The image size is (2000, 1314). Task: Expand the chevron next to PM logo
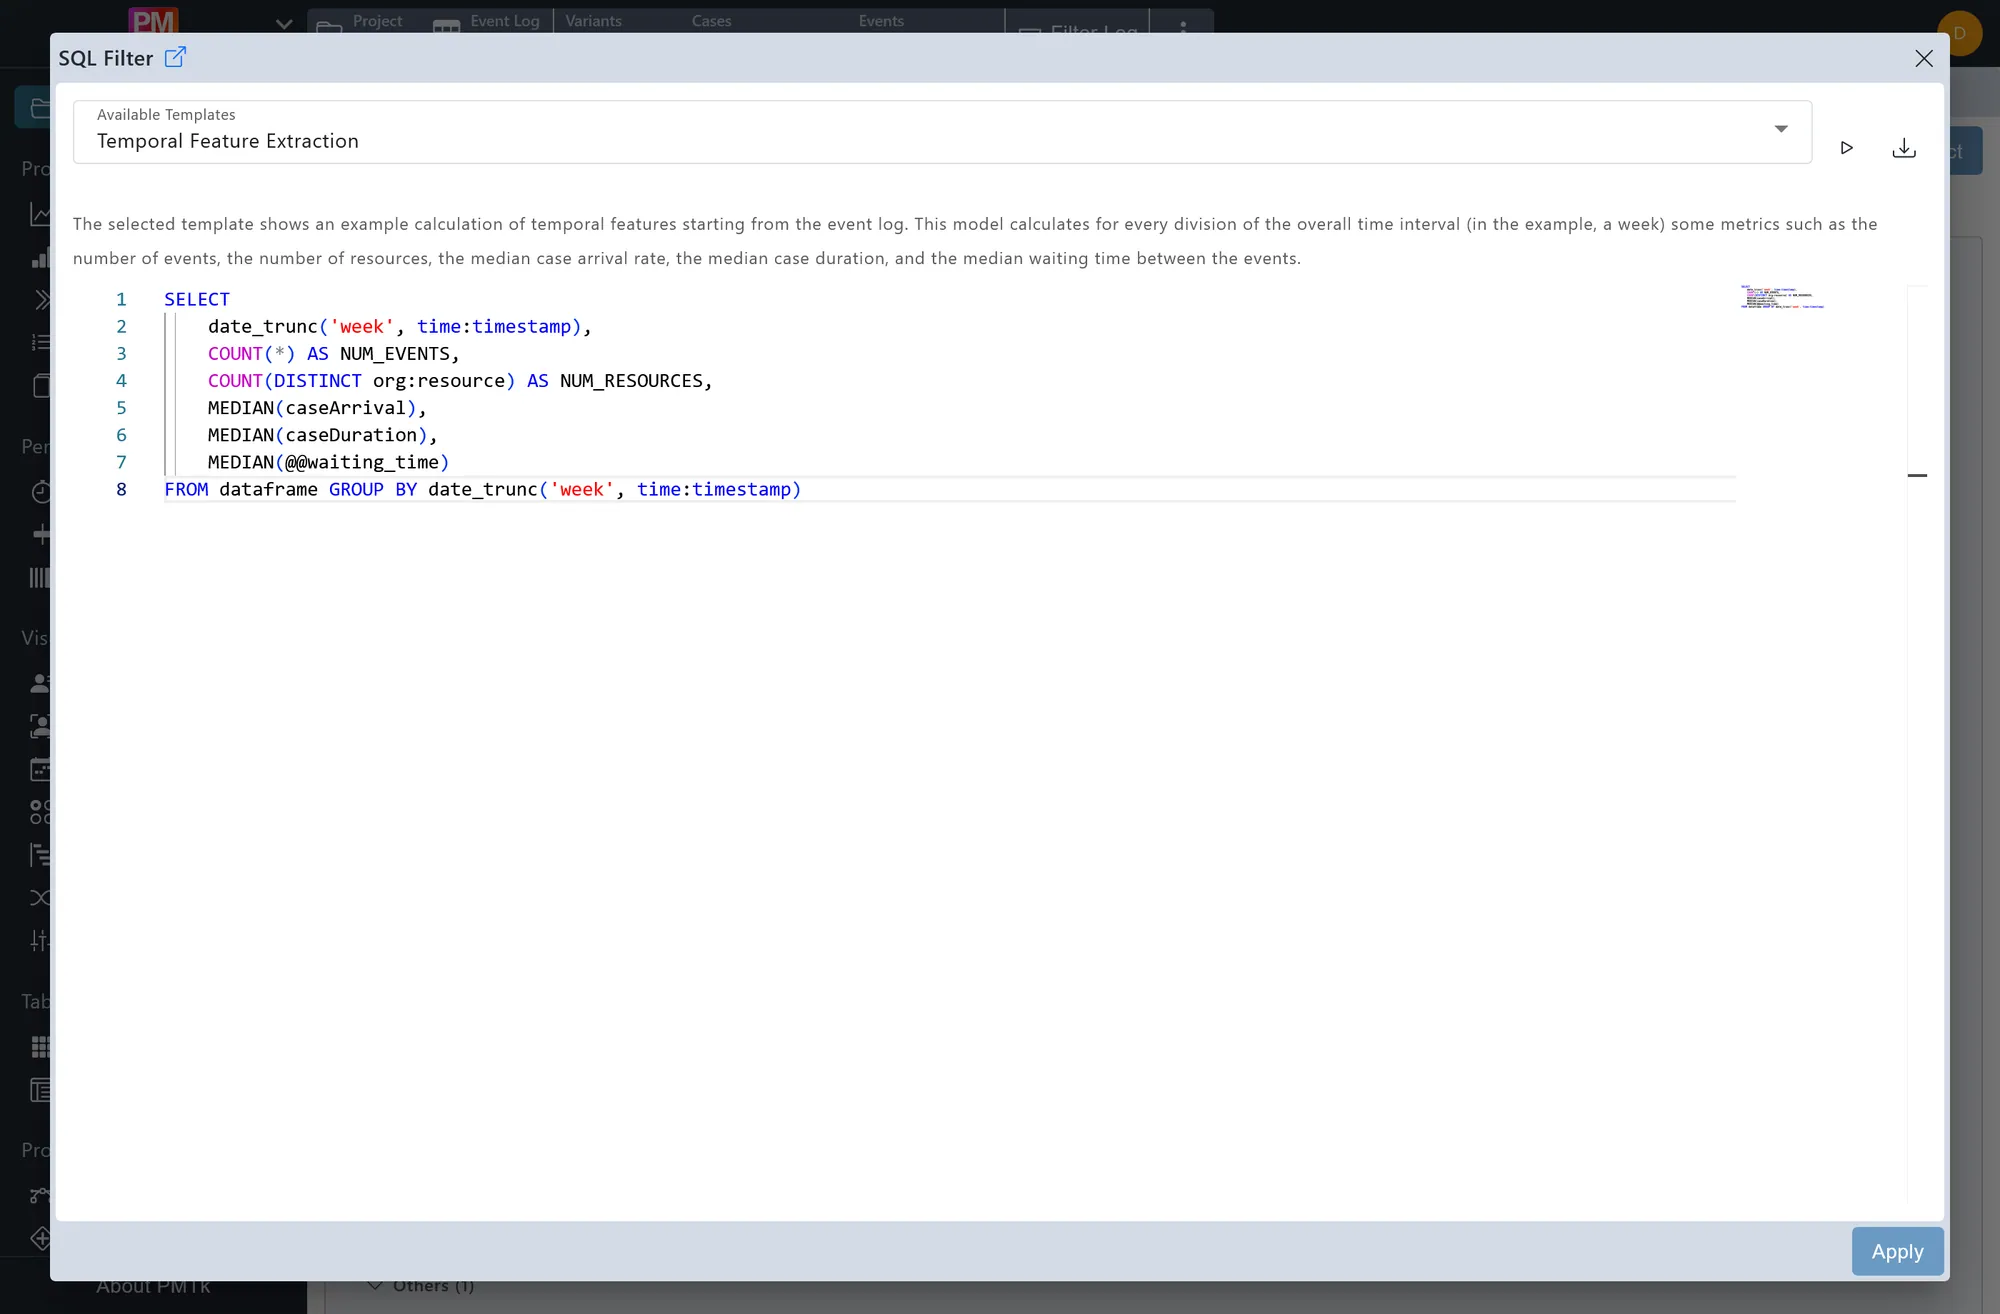tap(284, 24)
